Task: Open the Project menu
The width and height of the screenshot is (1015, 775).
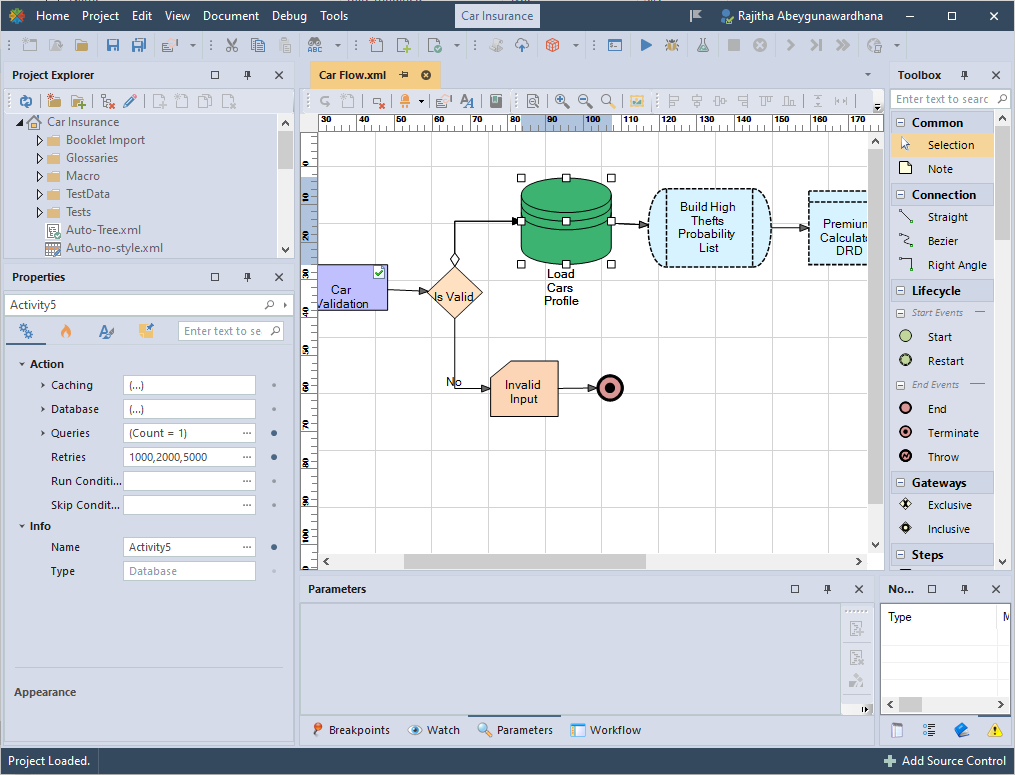Action: 100,16
